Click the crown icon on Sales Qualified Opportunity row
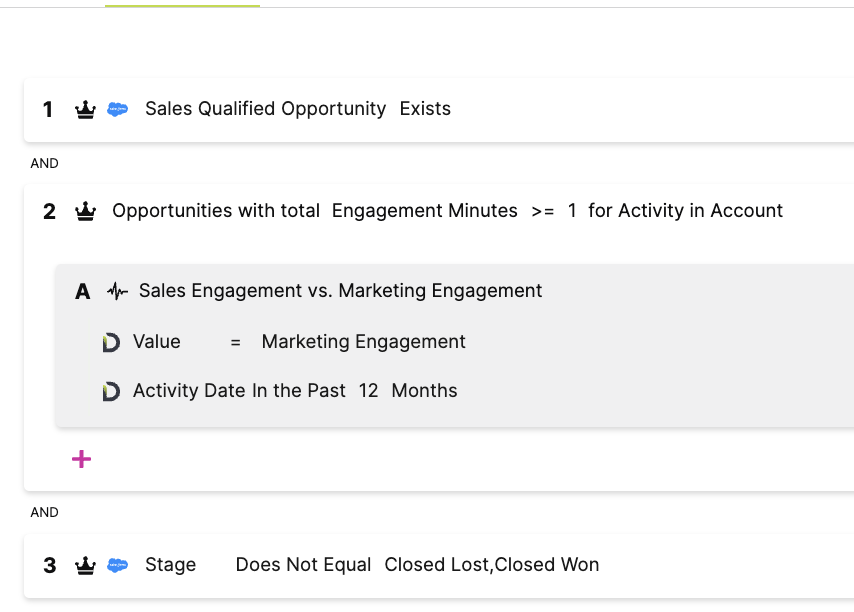854x612 pixels. point(86,109)
